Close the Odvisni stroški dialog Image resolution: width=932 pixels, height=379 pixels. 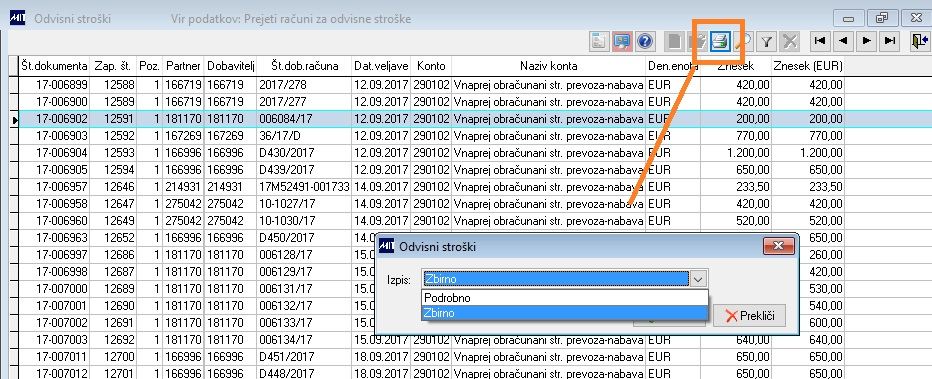click(779, 245)
